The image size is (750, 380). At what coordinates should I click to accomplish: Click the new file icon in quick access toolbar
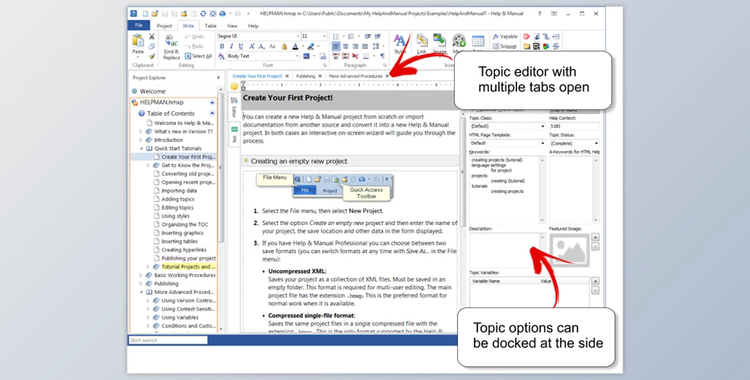point(145,13)
